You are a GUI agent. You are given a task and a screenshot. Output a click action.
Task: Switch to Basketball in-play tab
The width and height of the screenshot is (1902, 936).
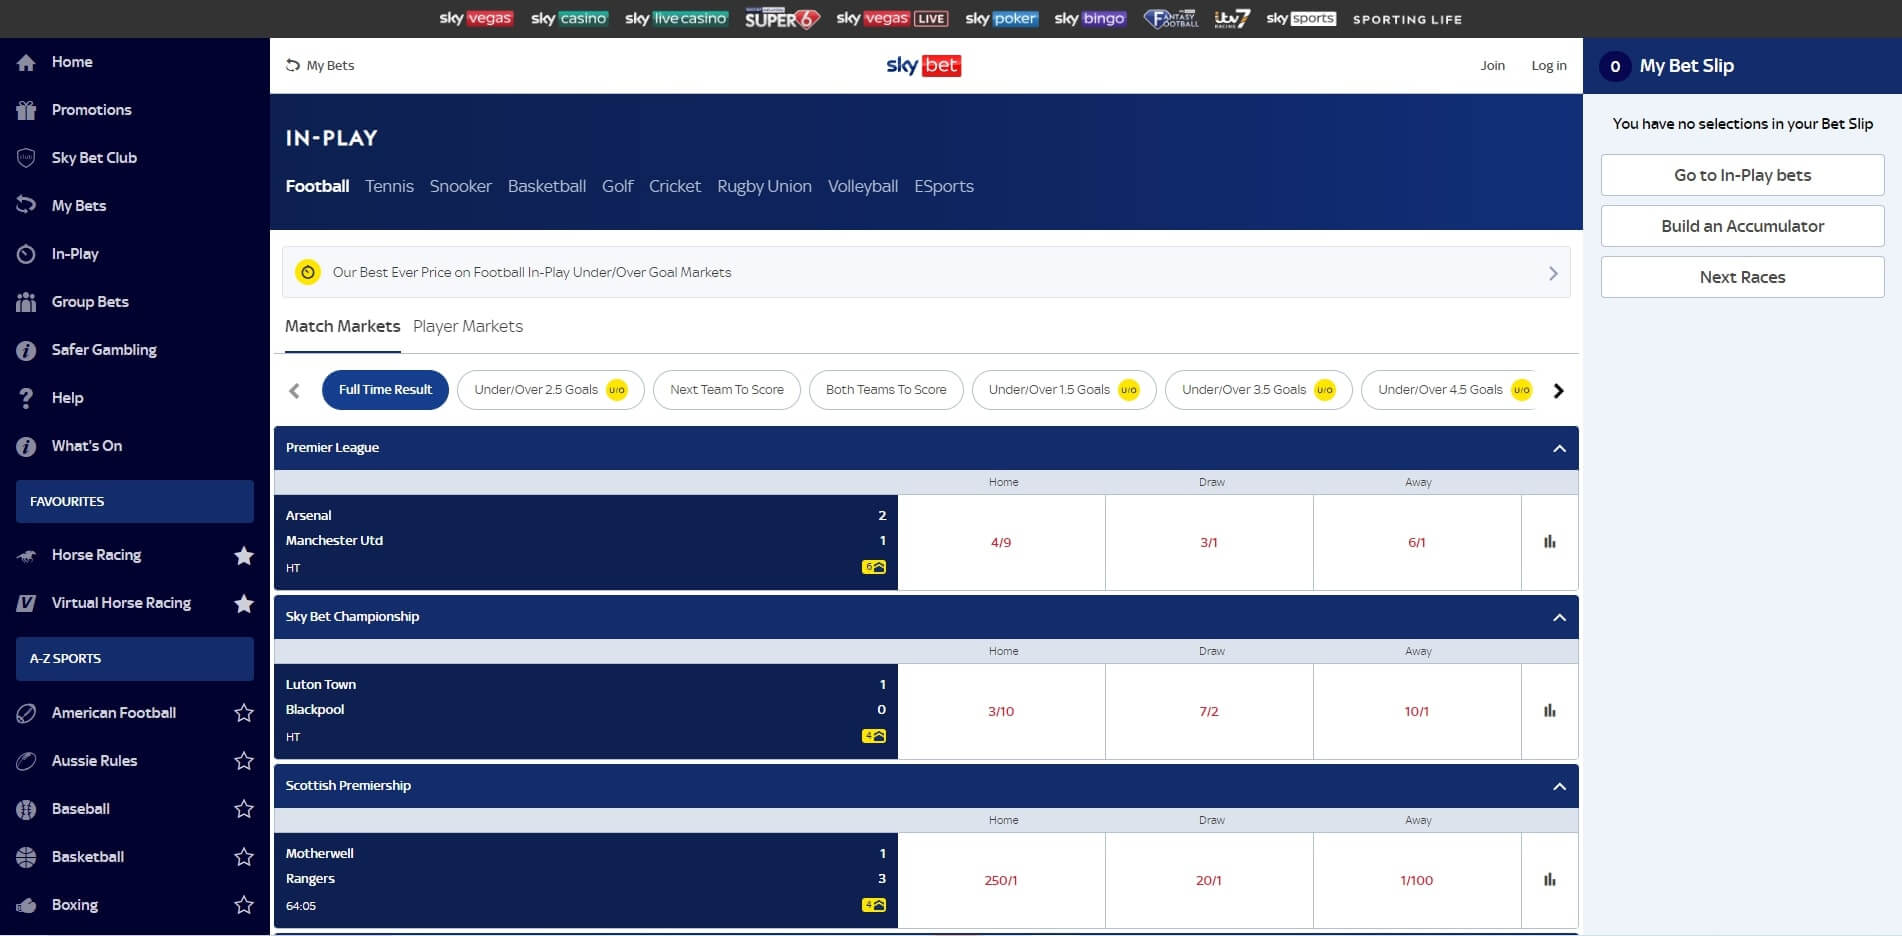pos(546,186)
